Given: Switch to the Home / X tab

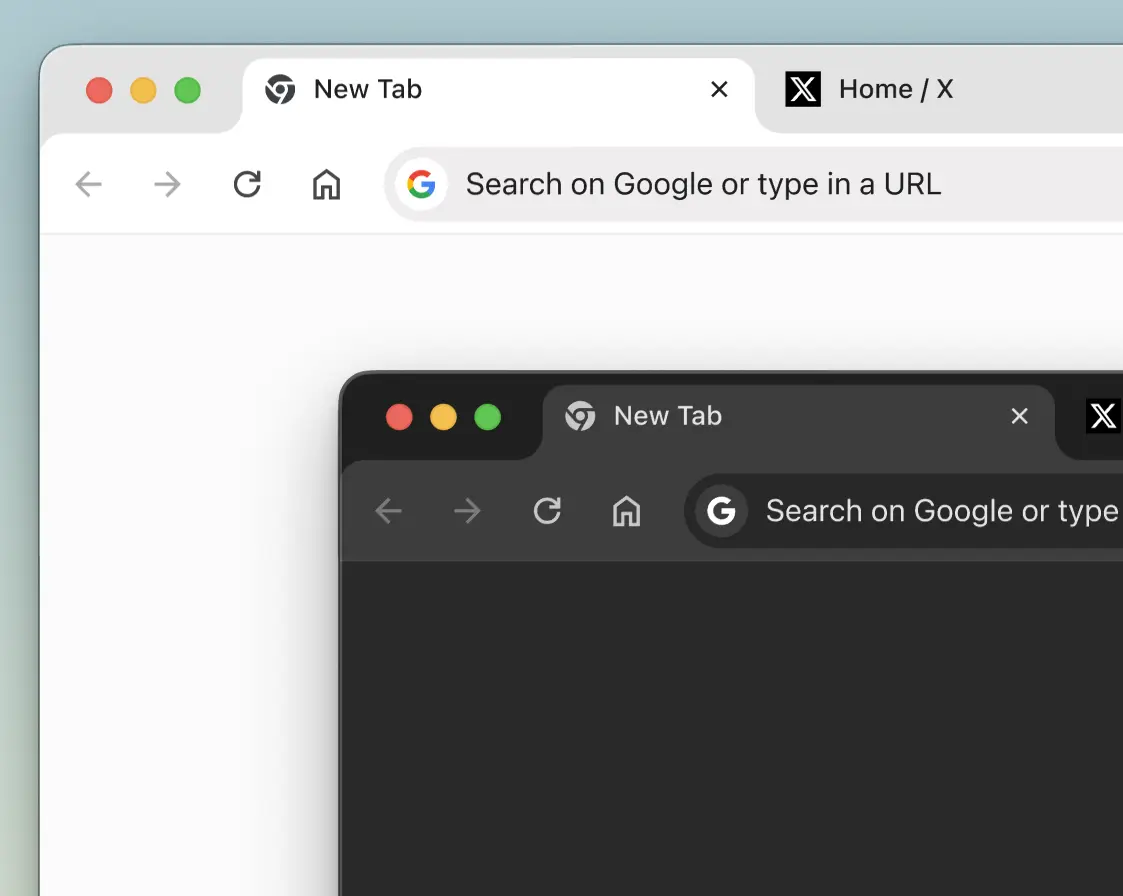Looking at the screenshot, I should 895,89.
